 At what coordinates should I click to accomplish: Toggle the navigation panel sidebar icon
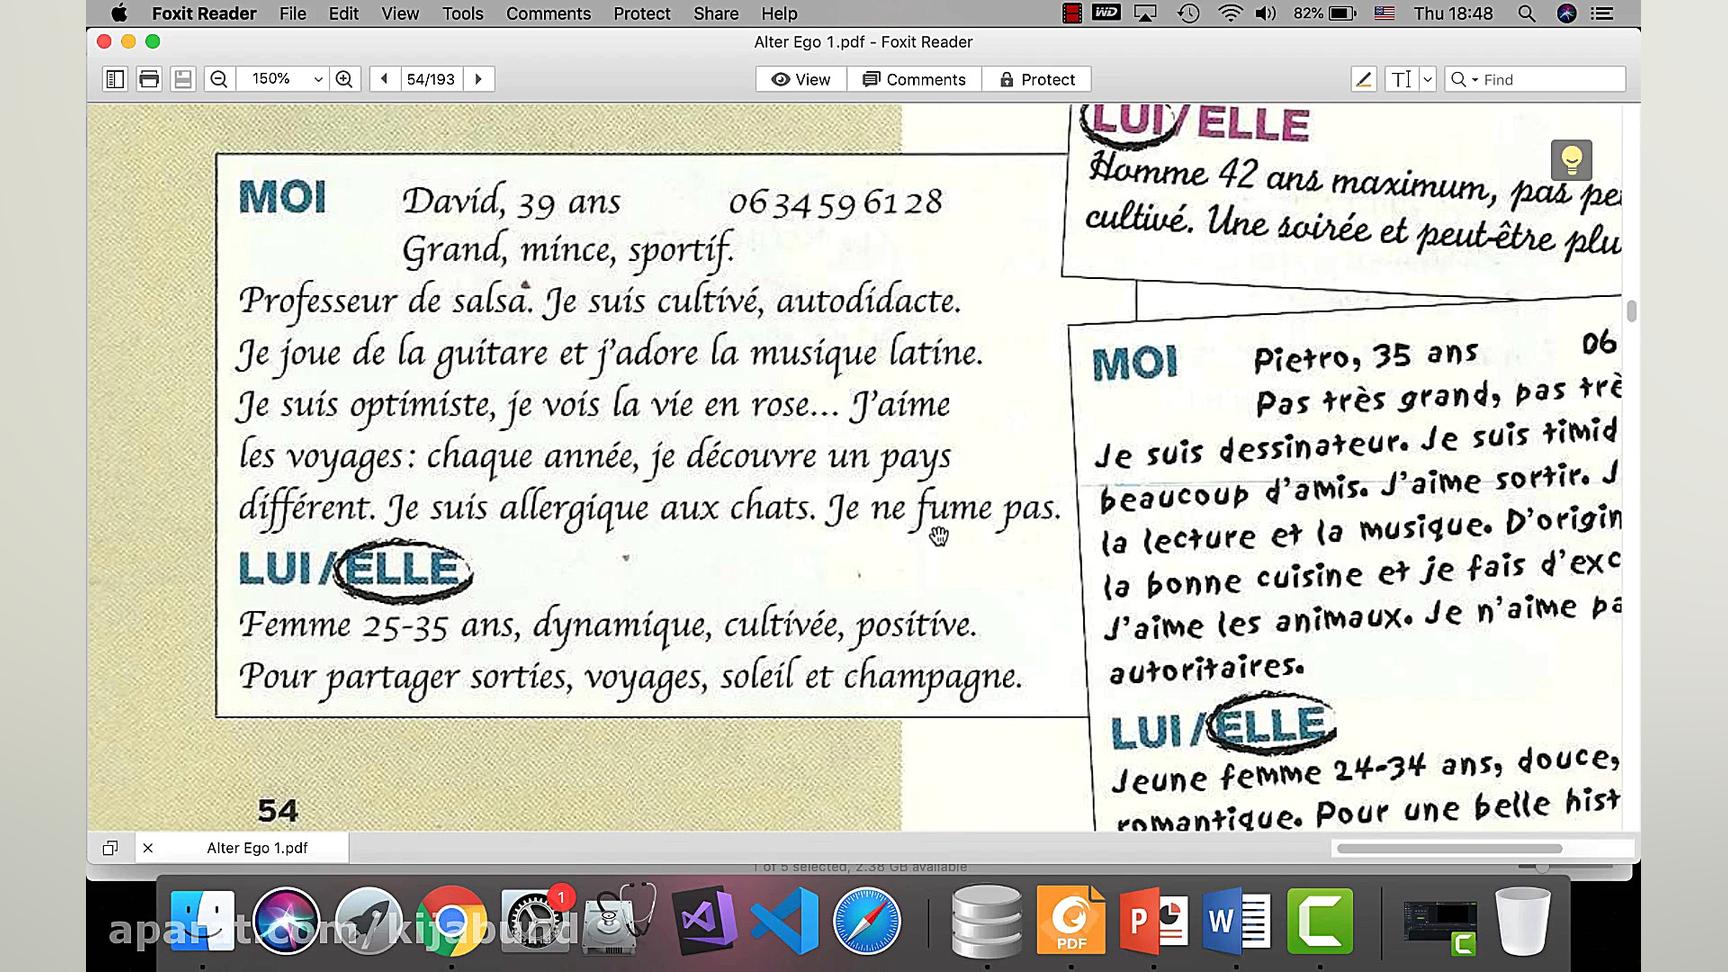point(115,79)
